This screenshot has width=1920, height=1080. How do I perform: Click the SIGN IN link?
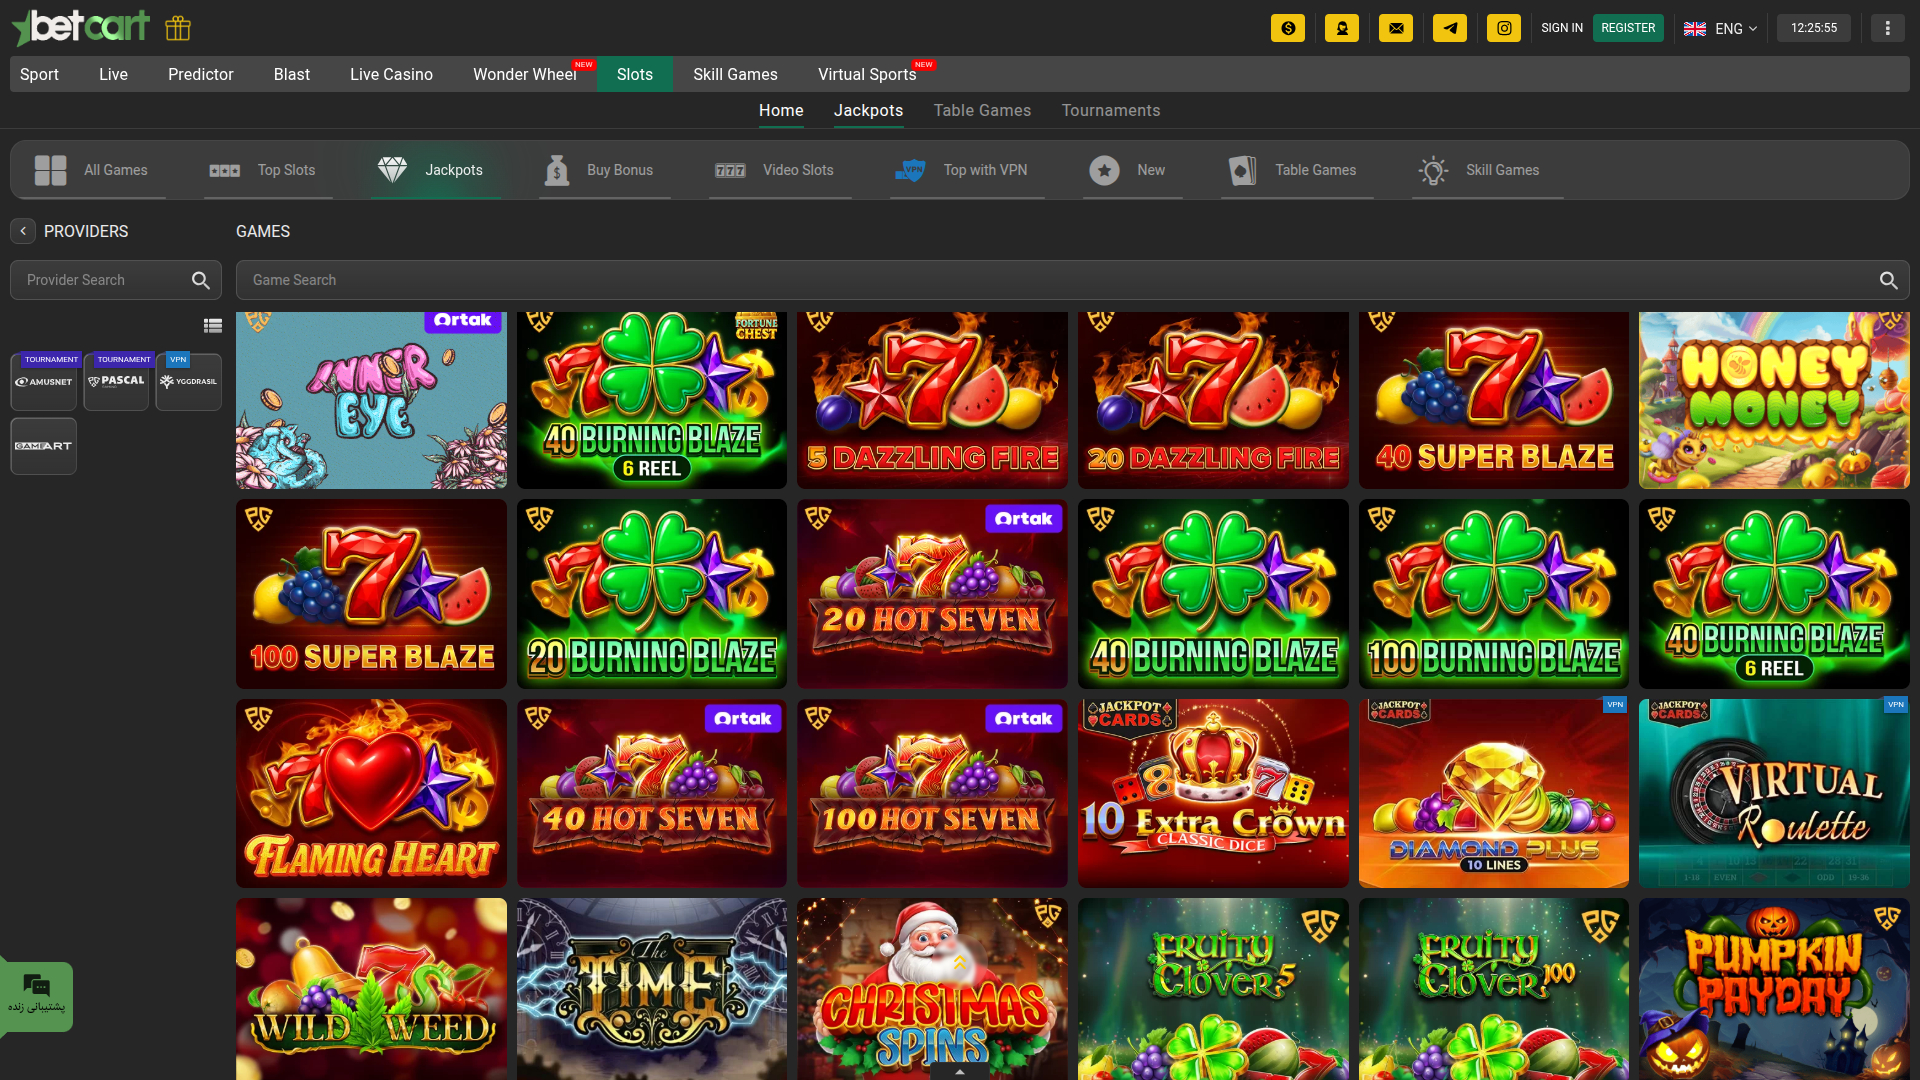1561,28
